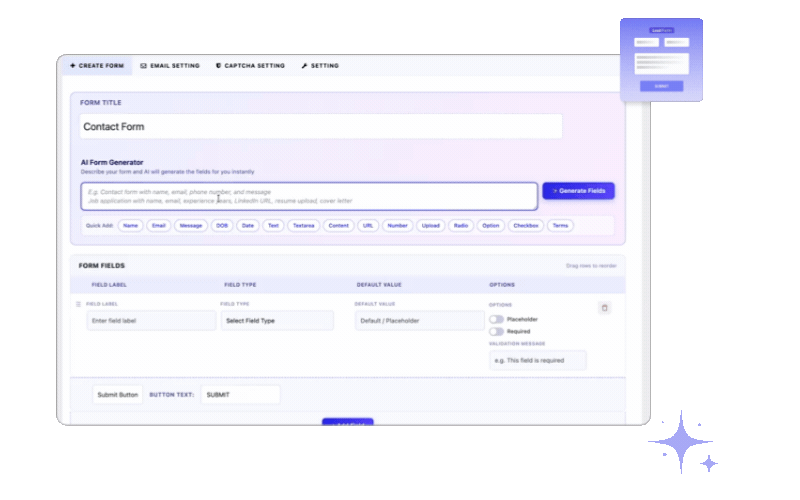Screen dimensions: 800x500
Task: Open the Captcha Setting tab
Action: [250, 66]
